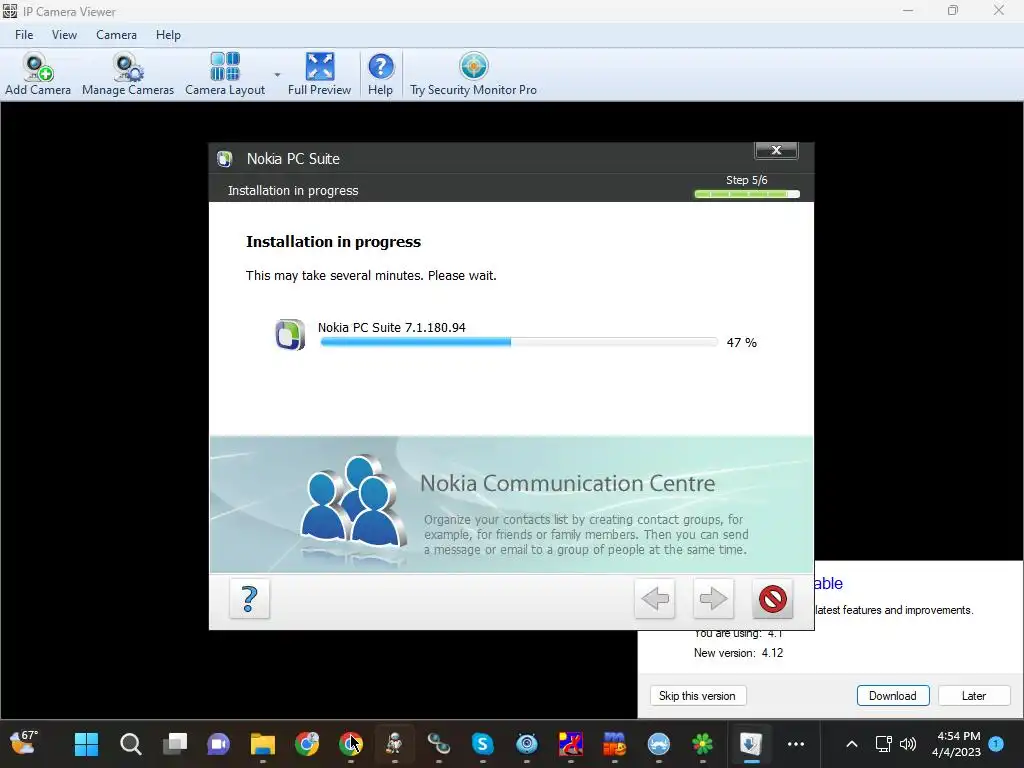Viewport: 1024px width, 768px height.
Task: Click the Later button in update popup
Action: [974, 696]
